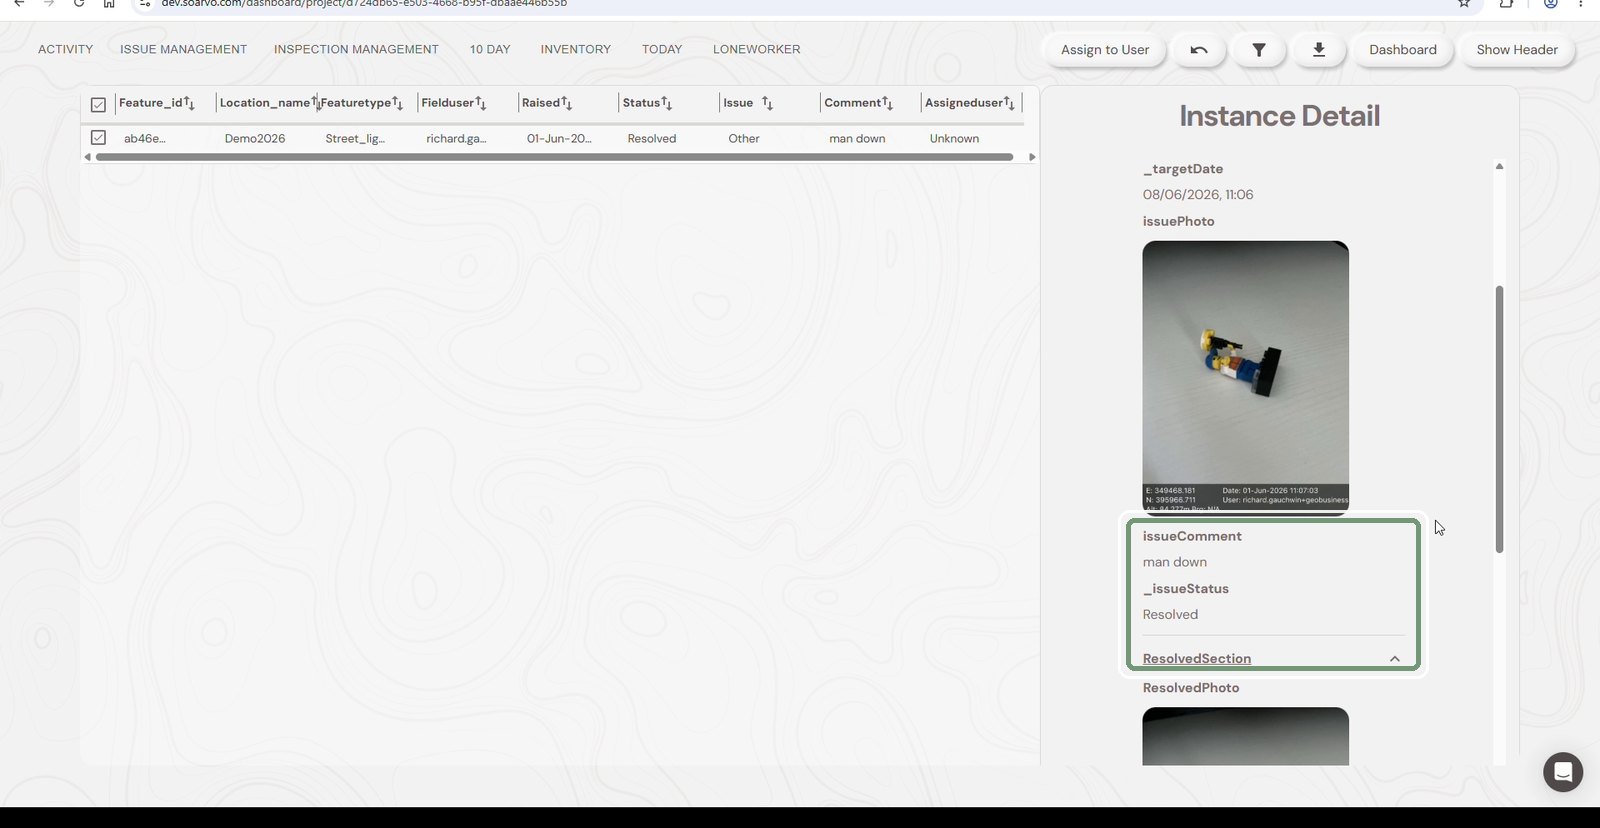Collapse the ResolvedSection chevron
The image size is (1600, 828).
click(1395, 659)
